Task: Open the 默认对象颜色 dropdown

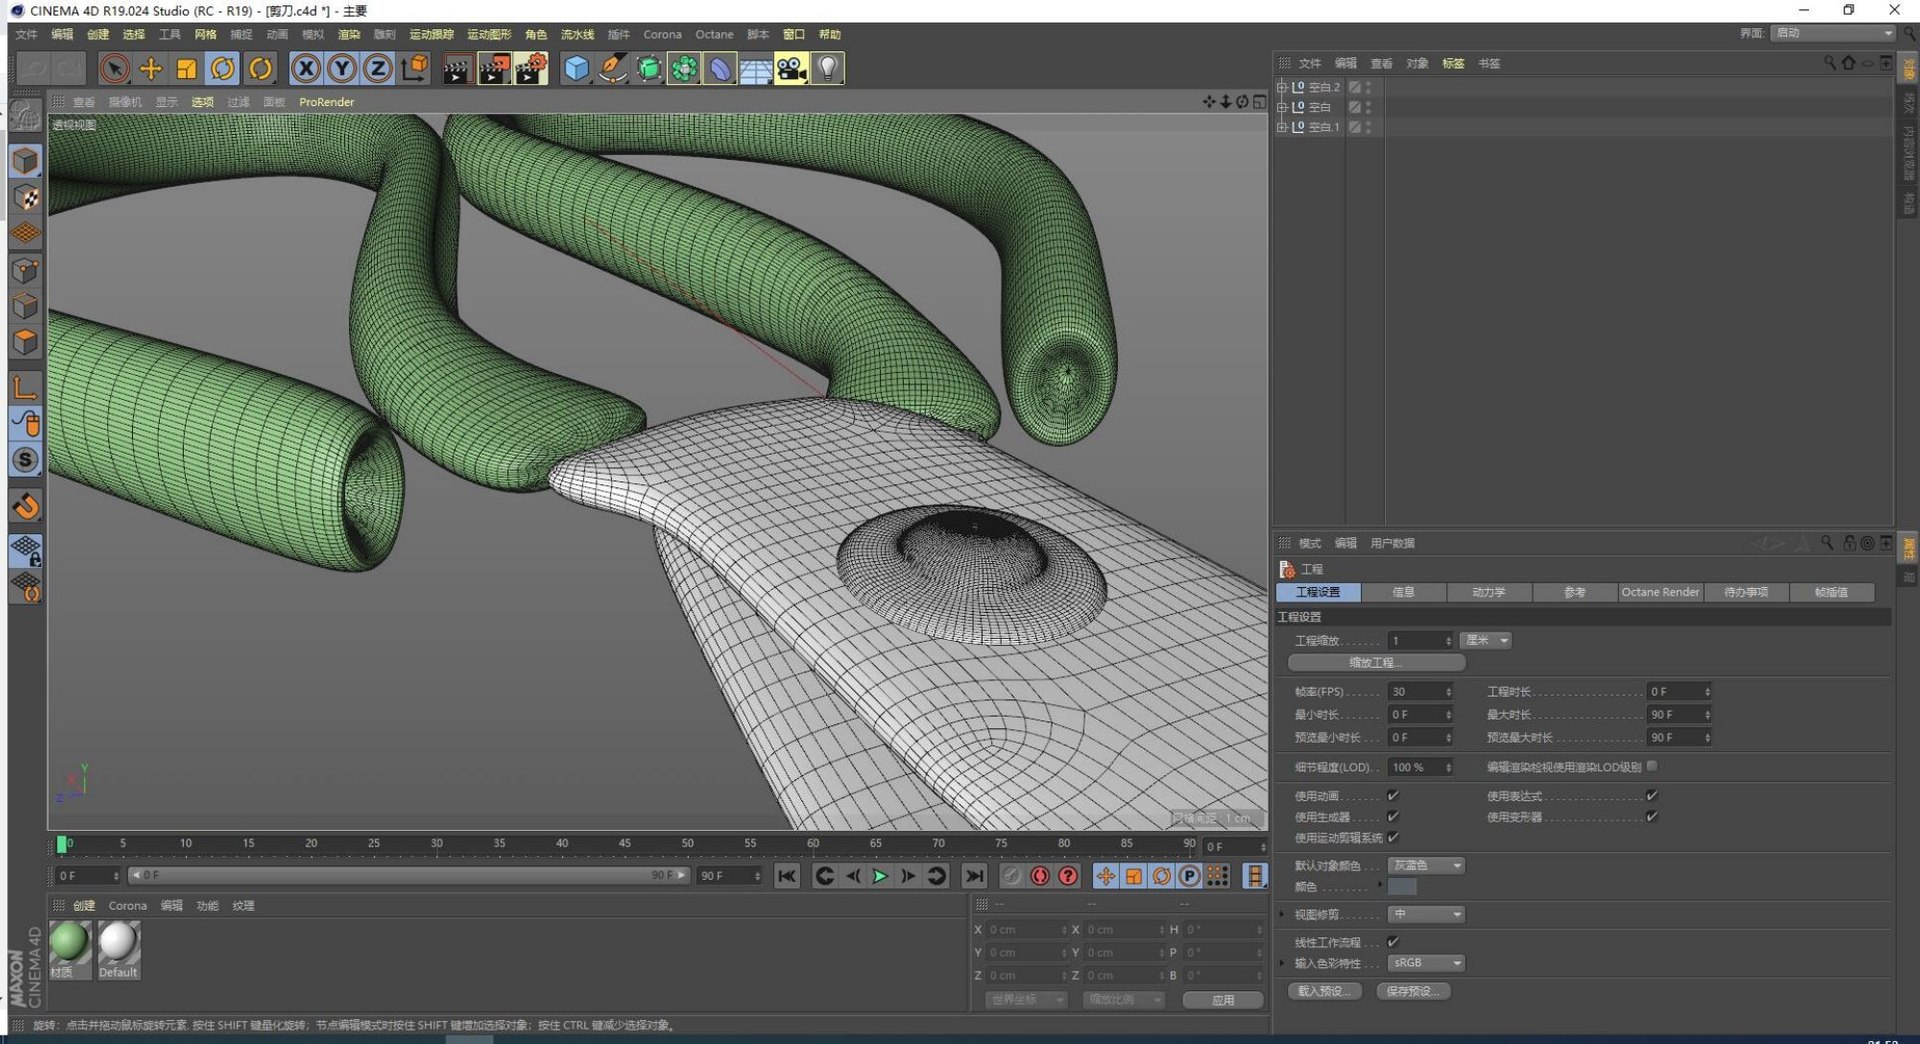Action: (x=1426, y=866)
